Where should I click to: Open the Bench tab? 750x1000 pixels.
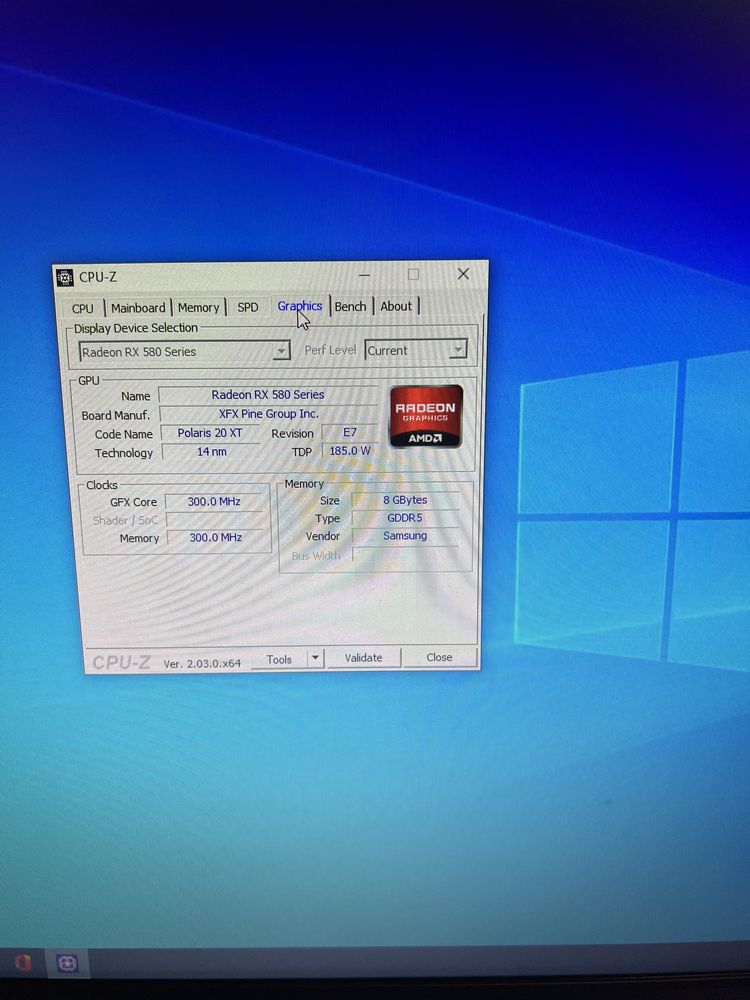350,306
